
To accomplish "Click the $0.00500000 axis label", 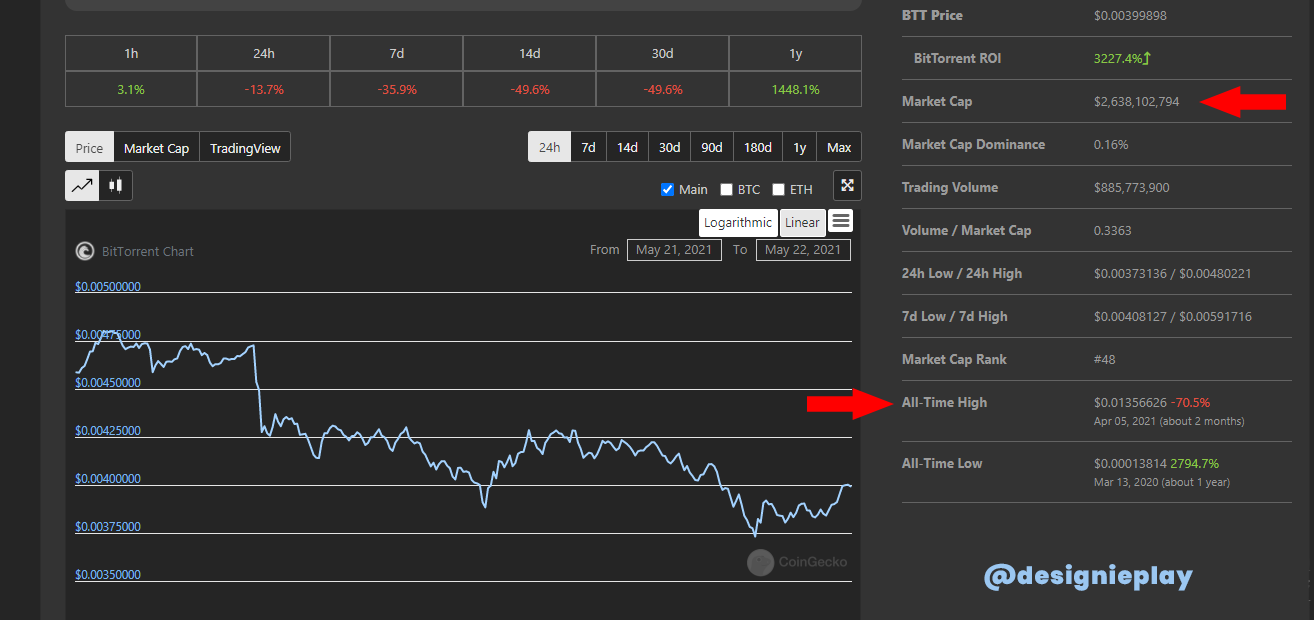I will click(108, 287).
